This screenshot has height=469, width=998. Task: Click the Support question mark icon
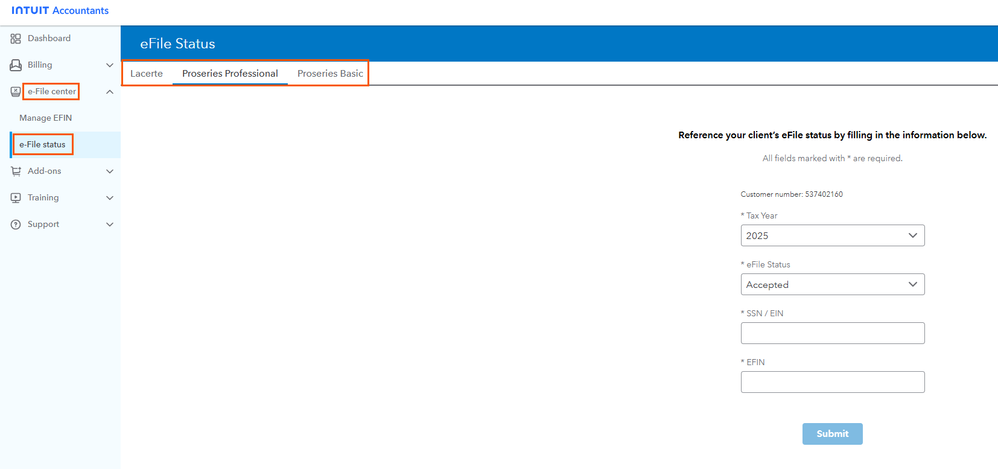click(x=15, y=225)
